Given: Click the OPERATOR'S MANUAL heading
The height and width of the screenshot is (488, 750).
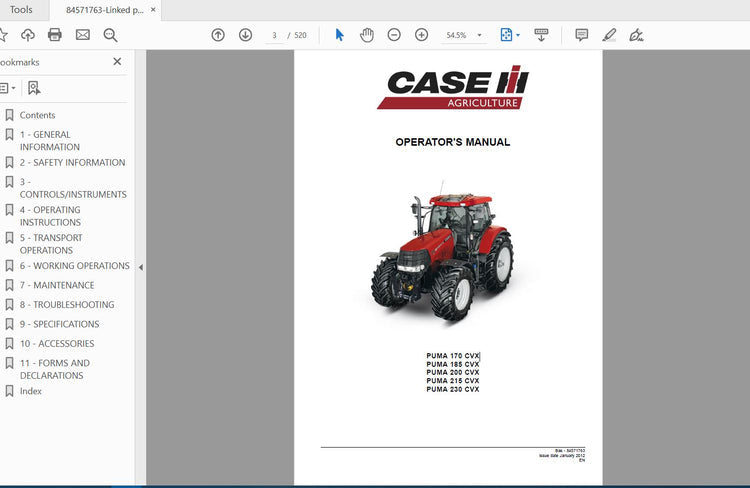Looking at the screenshot, I should 452,142.
